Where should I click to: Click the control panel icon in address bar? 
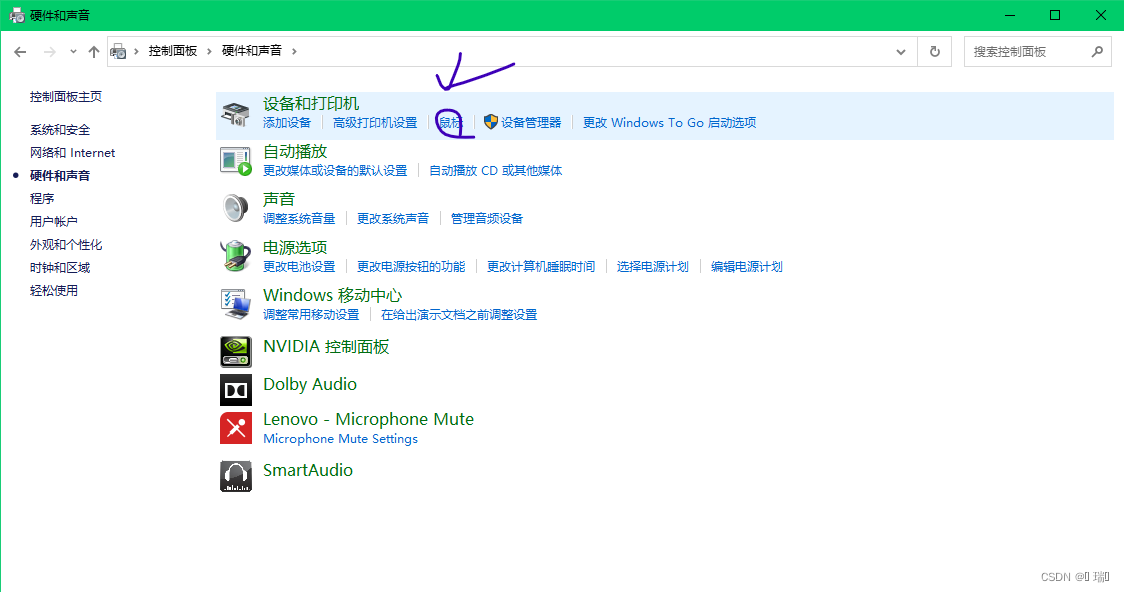click(118, 52)
